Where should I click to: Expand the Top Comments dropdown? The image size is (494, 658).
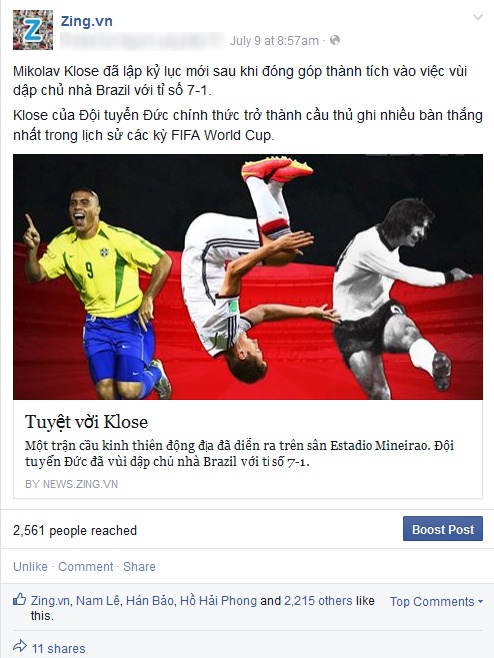click(436, 601)
